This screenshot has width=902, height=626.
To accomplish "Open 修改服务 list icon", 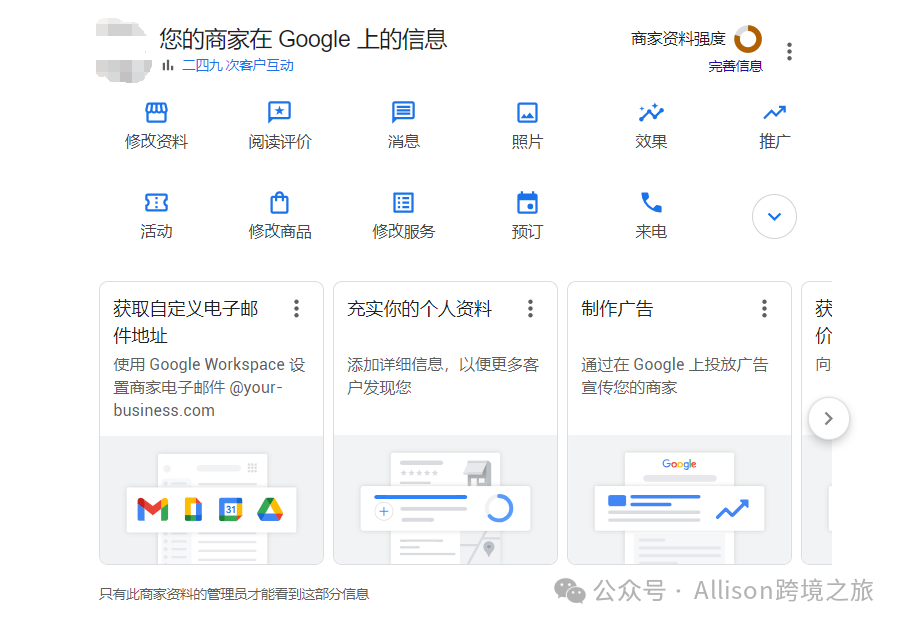I will [403, 203].
